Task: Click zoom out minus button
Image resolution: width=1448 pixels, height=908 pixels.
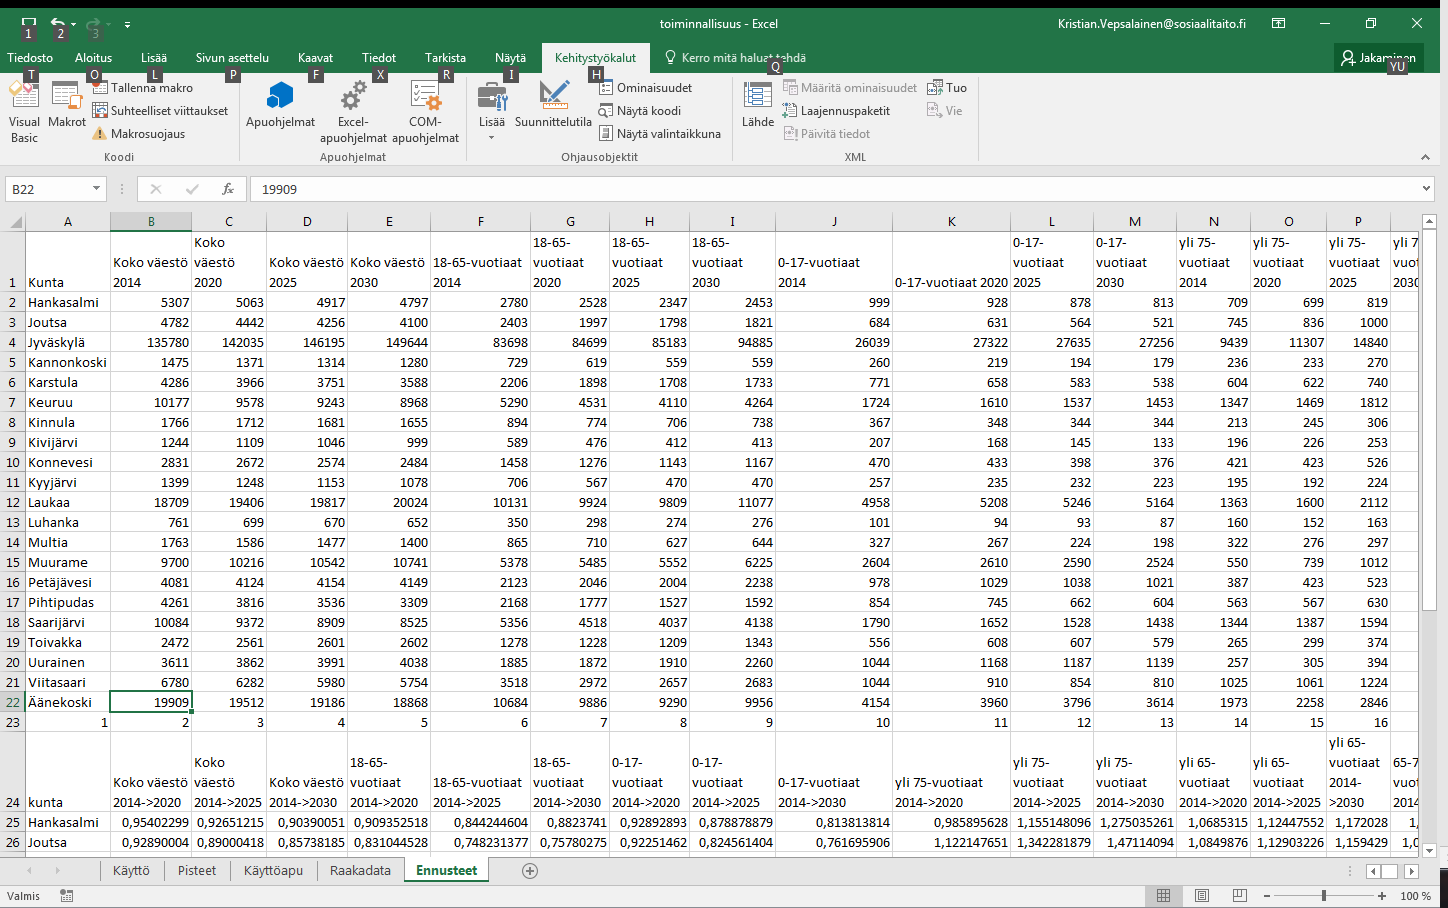Action: coord(1266,896)
